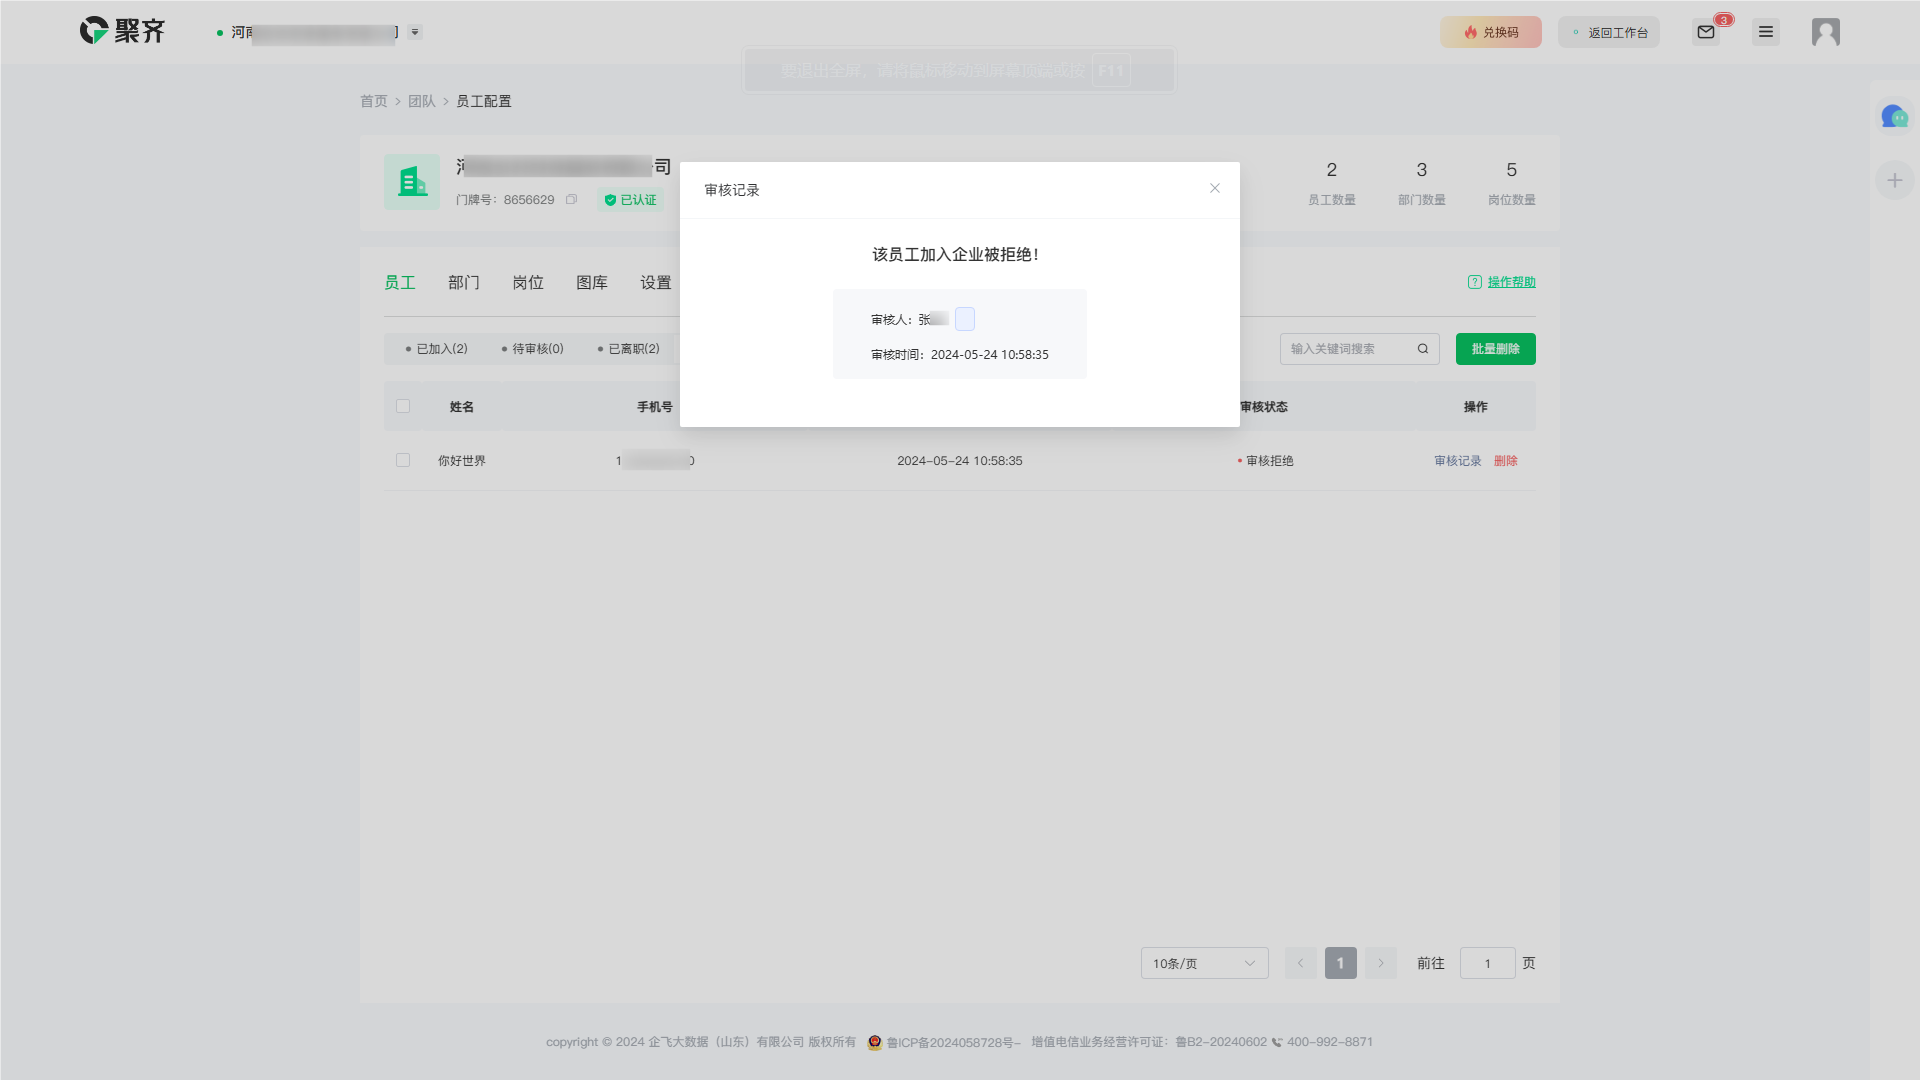Viewport: 1920px width, 1080px height.
Task: Go to 团队 breadcrumb
Action: point(421,101)
